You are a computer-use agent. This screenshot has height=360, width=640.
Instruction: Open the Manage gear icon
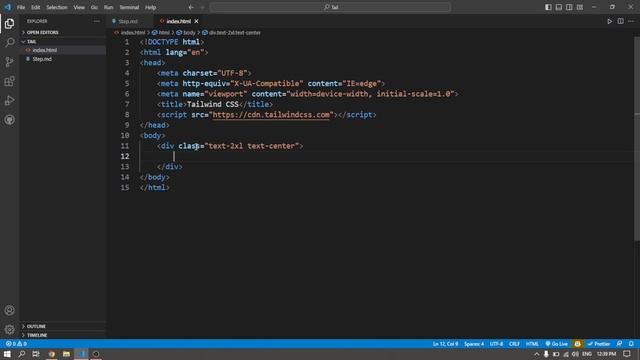click(9, 329)
